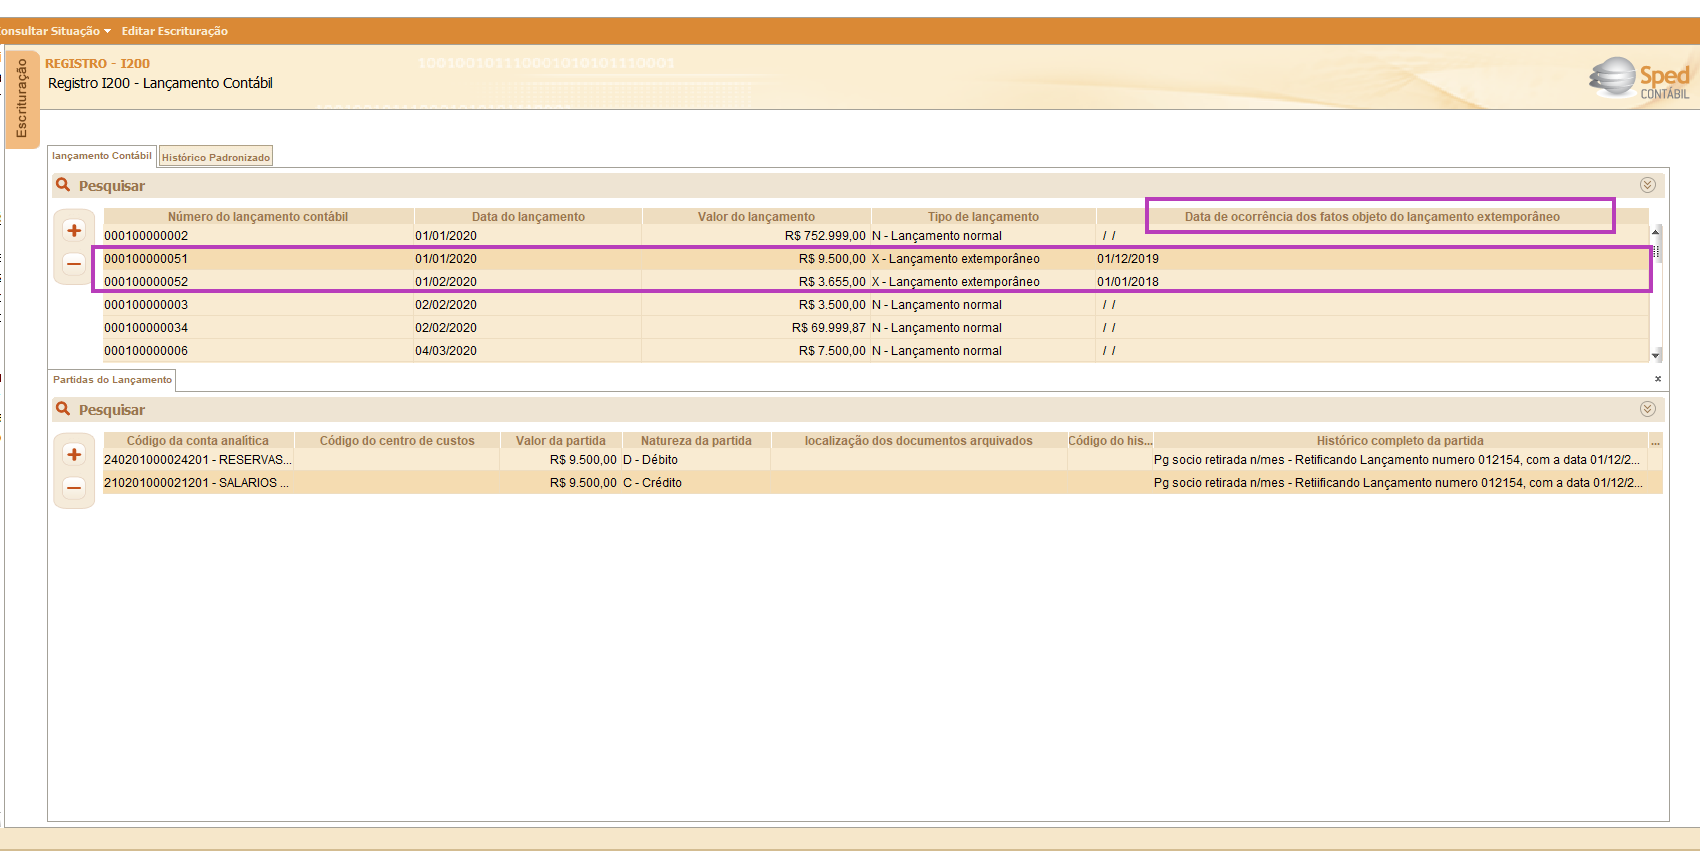Select lançamento row 000100000002
This screenshot has width=1700, height=852.
876,236
